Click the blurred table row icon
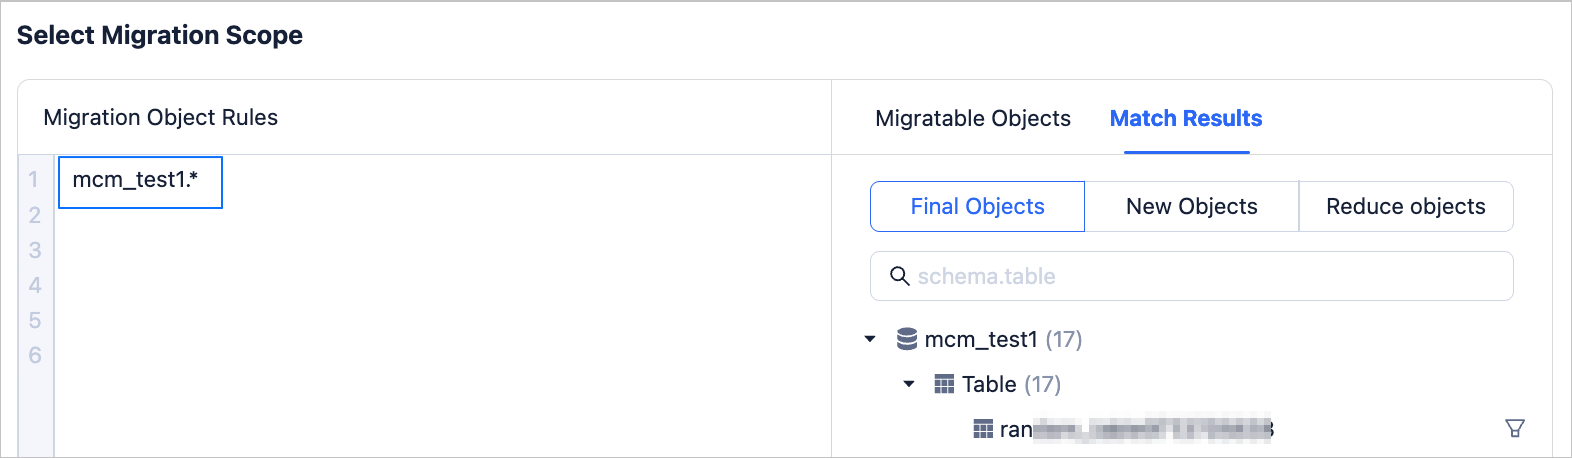The width and height of the screenshot is (1572, 458). coord(984,429)
